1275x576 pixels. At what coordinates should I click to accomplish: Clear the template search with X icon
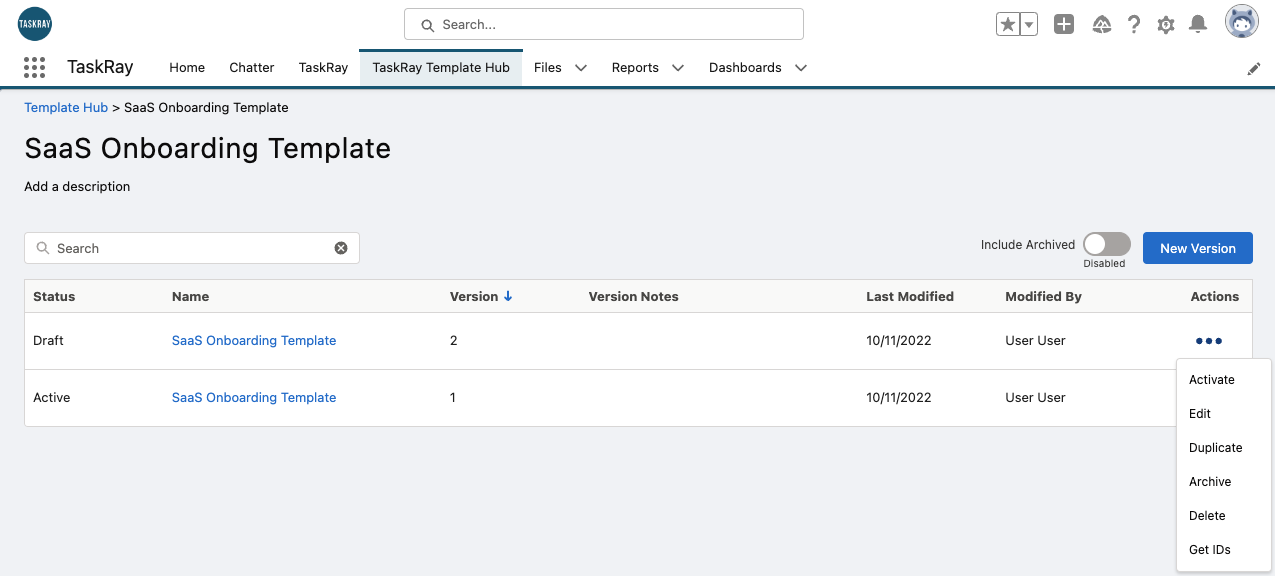(x=341, y=248)
